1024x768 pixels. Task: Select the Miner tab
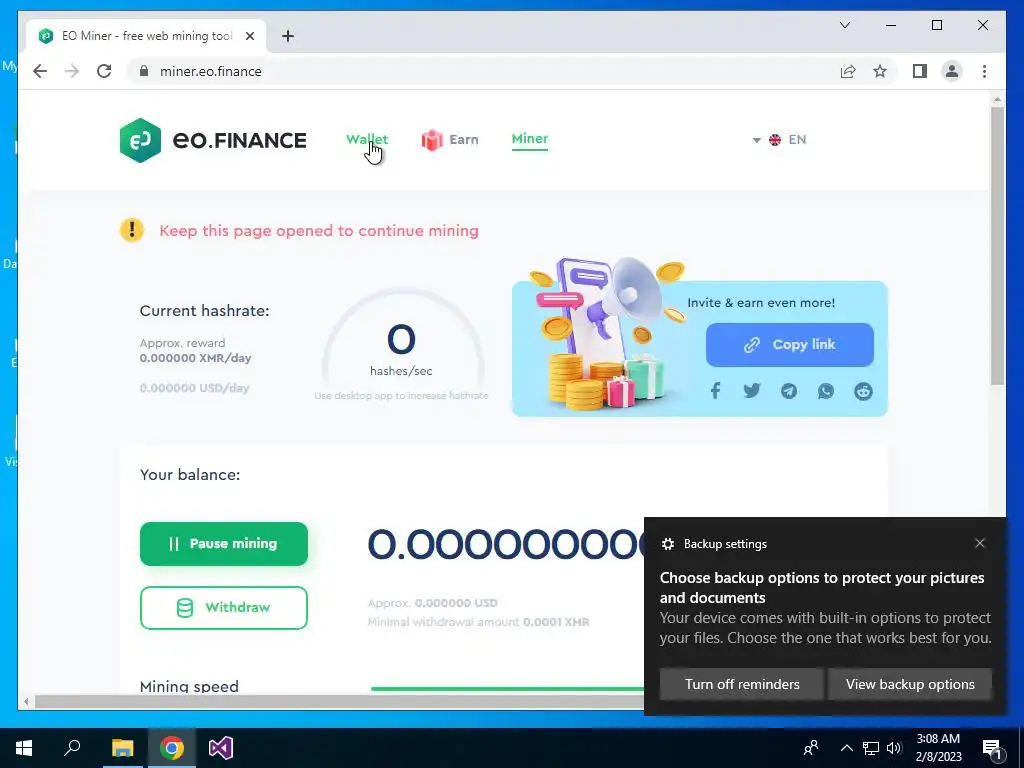pos(530,139)
